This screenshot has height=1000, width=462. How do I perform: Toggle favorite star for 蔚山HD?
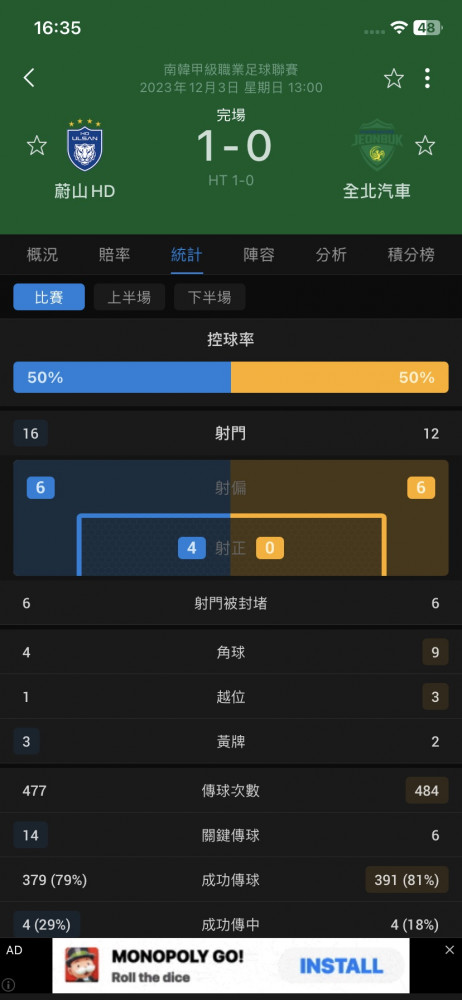pos(36,145)
